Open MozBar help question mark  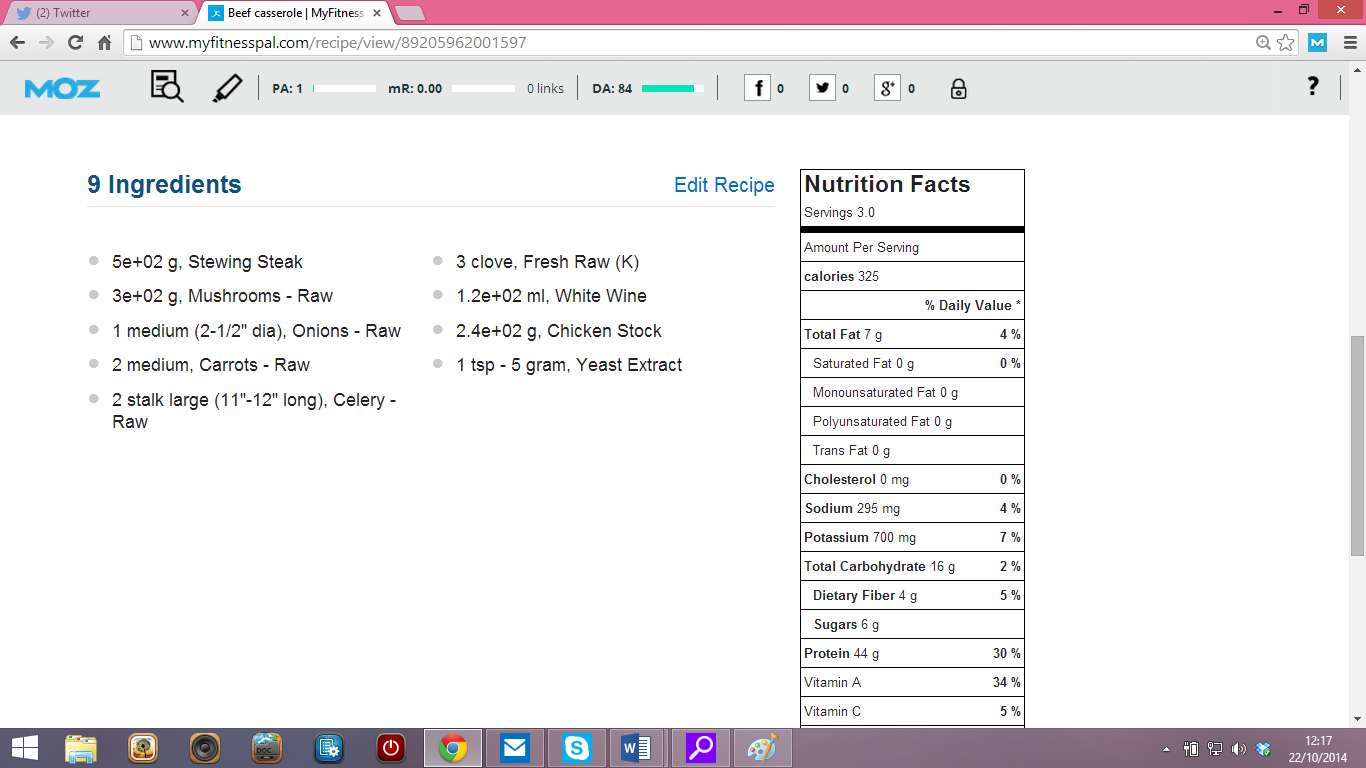coord(1313,87)
